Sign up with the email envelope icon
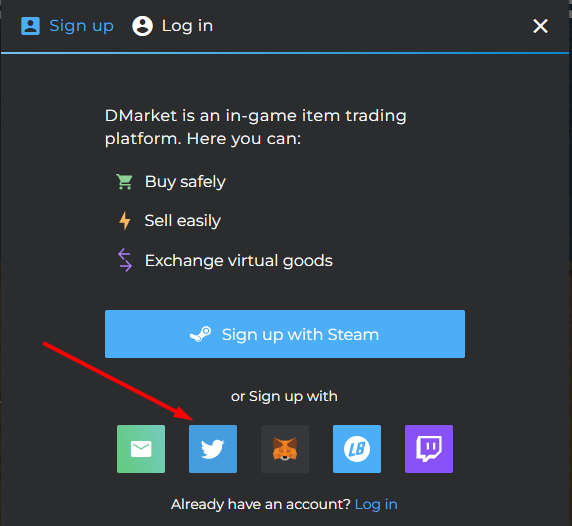Viewport: 572px width, 526px height. pos(141,449)
